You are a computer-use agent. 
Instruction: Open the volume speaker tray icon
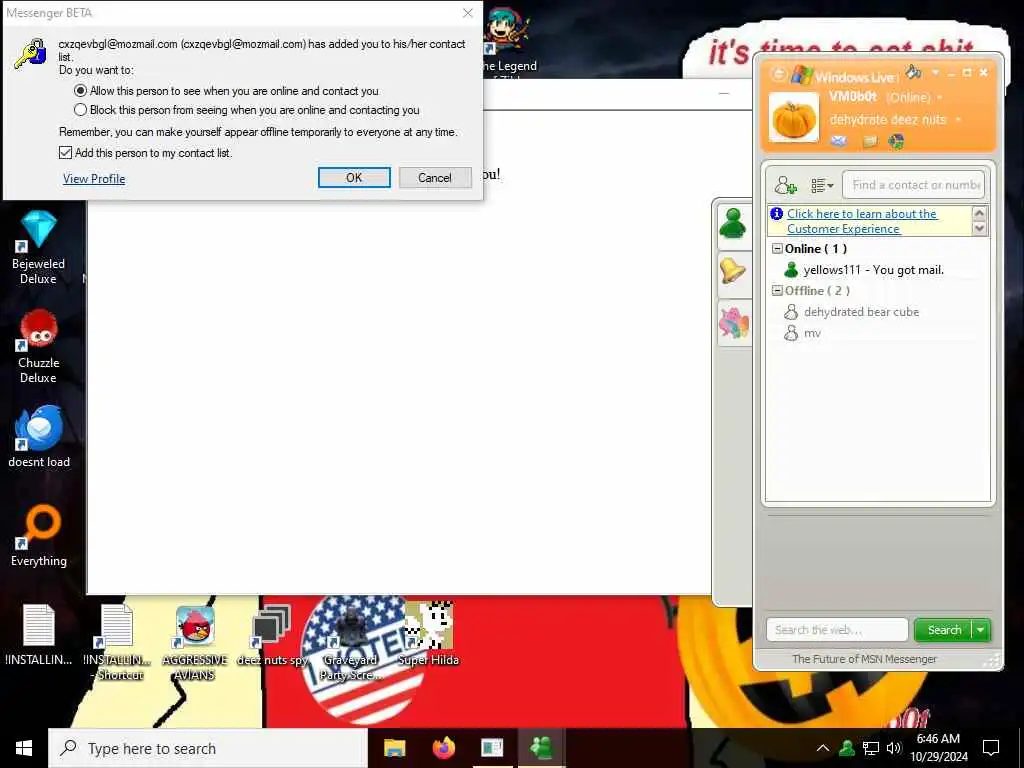pos(894,748)
